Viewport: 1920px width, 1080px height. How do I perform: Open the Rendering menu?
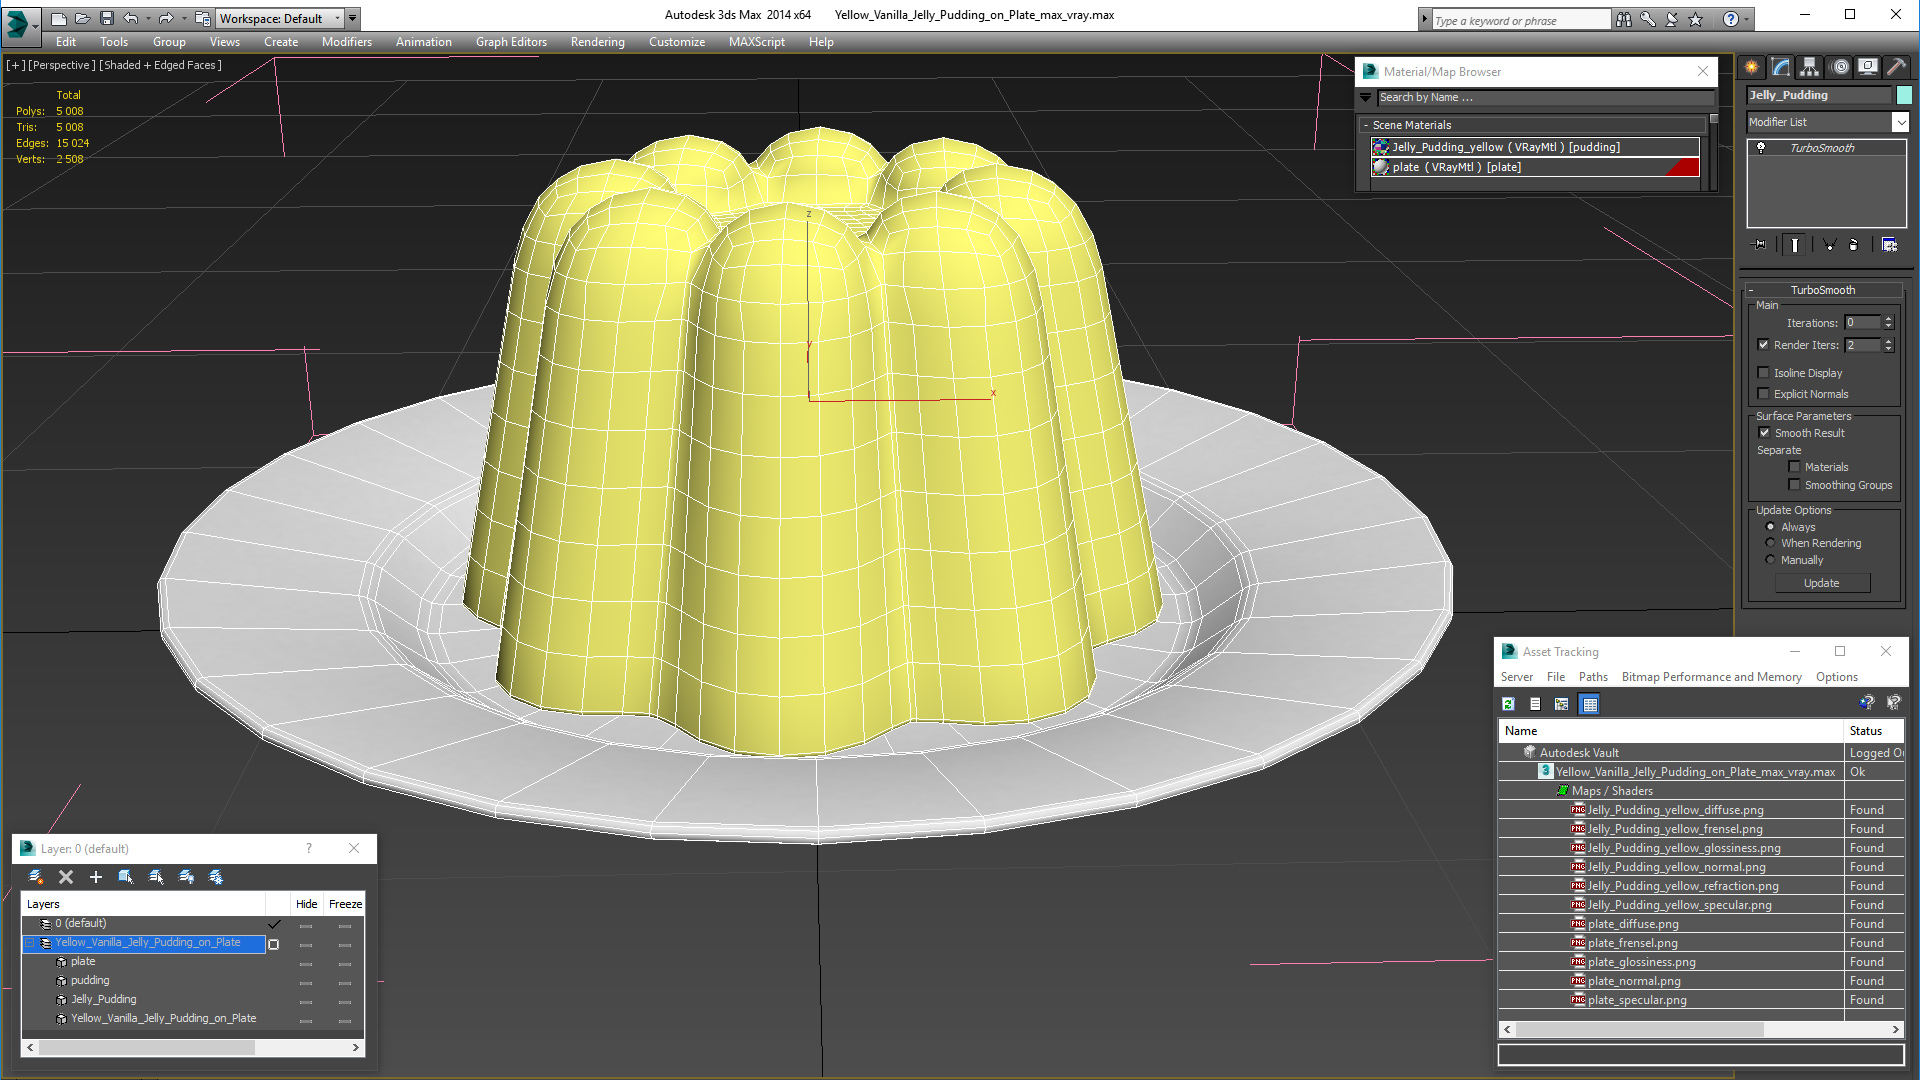(597, 42)
